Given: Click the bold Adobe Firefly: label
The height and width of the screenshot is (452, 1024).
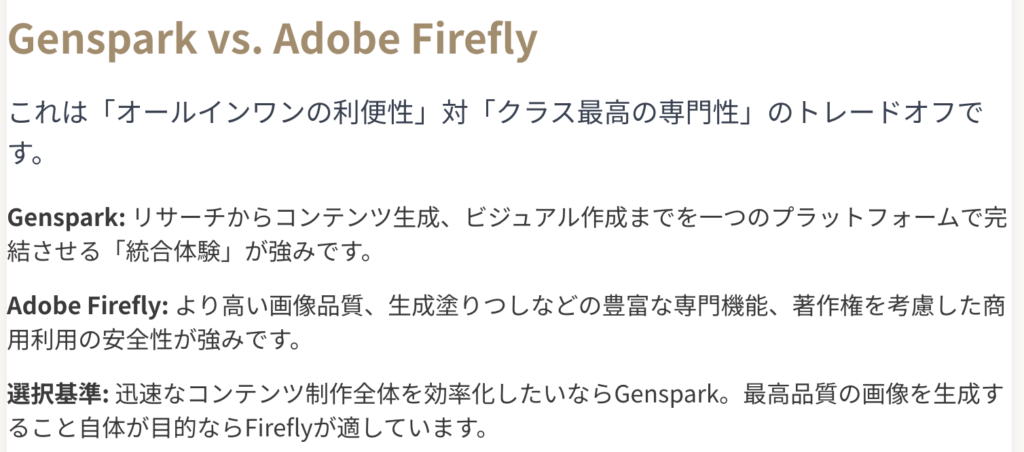Looking at the screenshot, I should 88,306.
